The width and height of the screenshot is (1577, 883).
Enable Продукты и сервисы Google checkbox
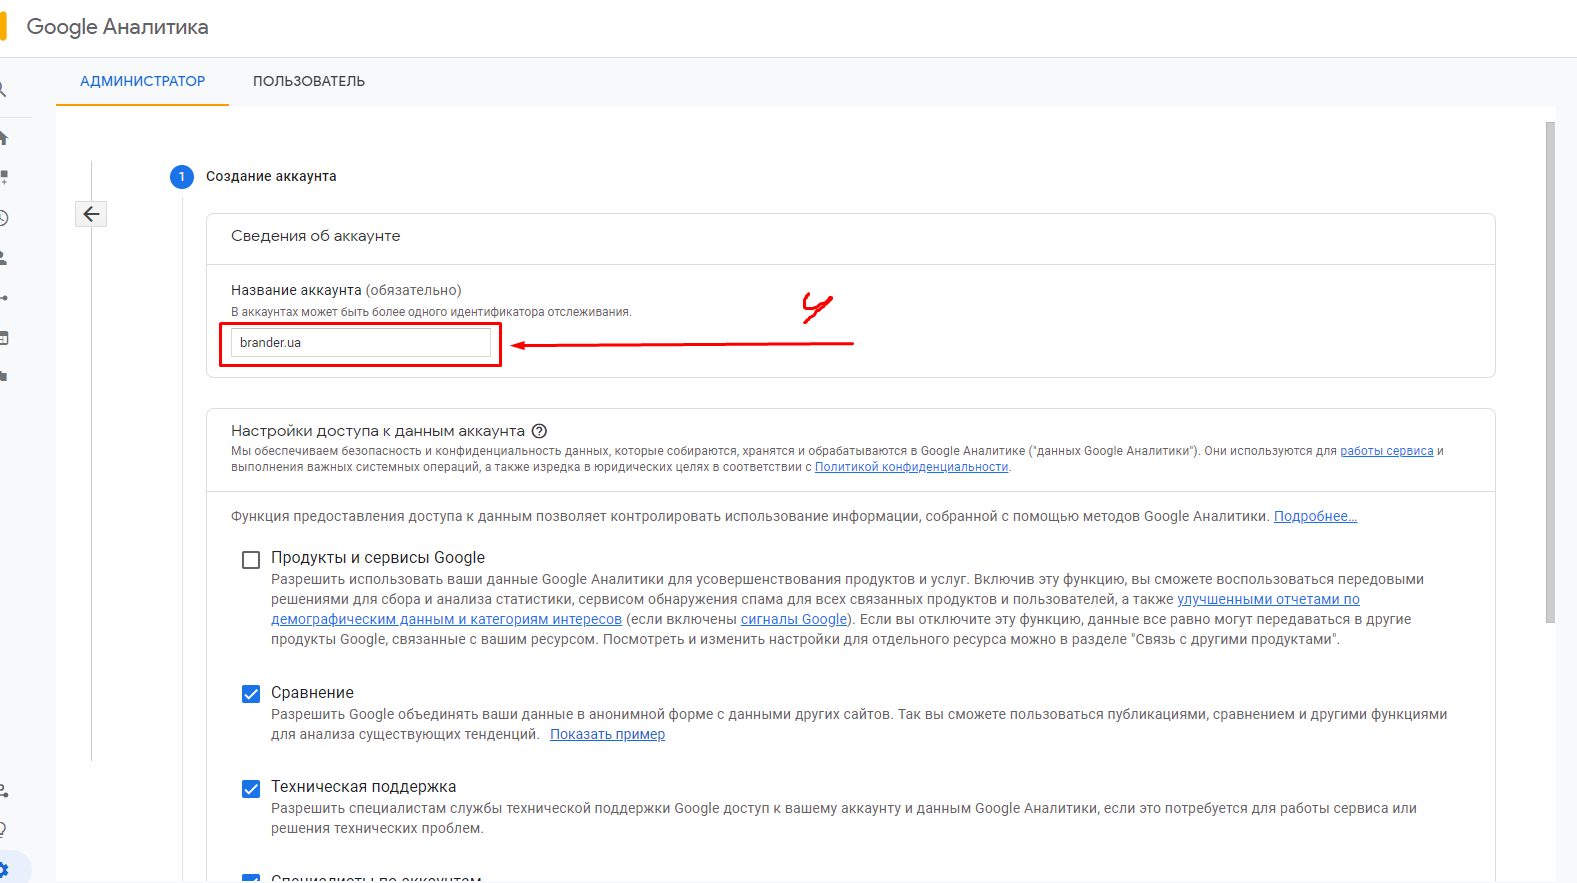point(251,560)
